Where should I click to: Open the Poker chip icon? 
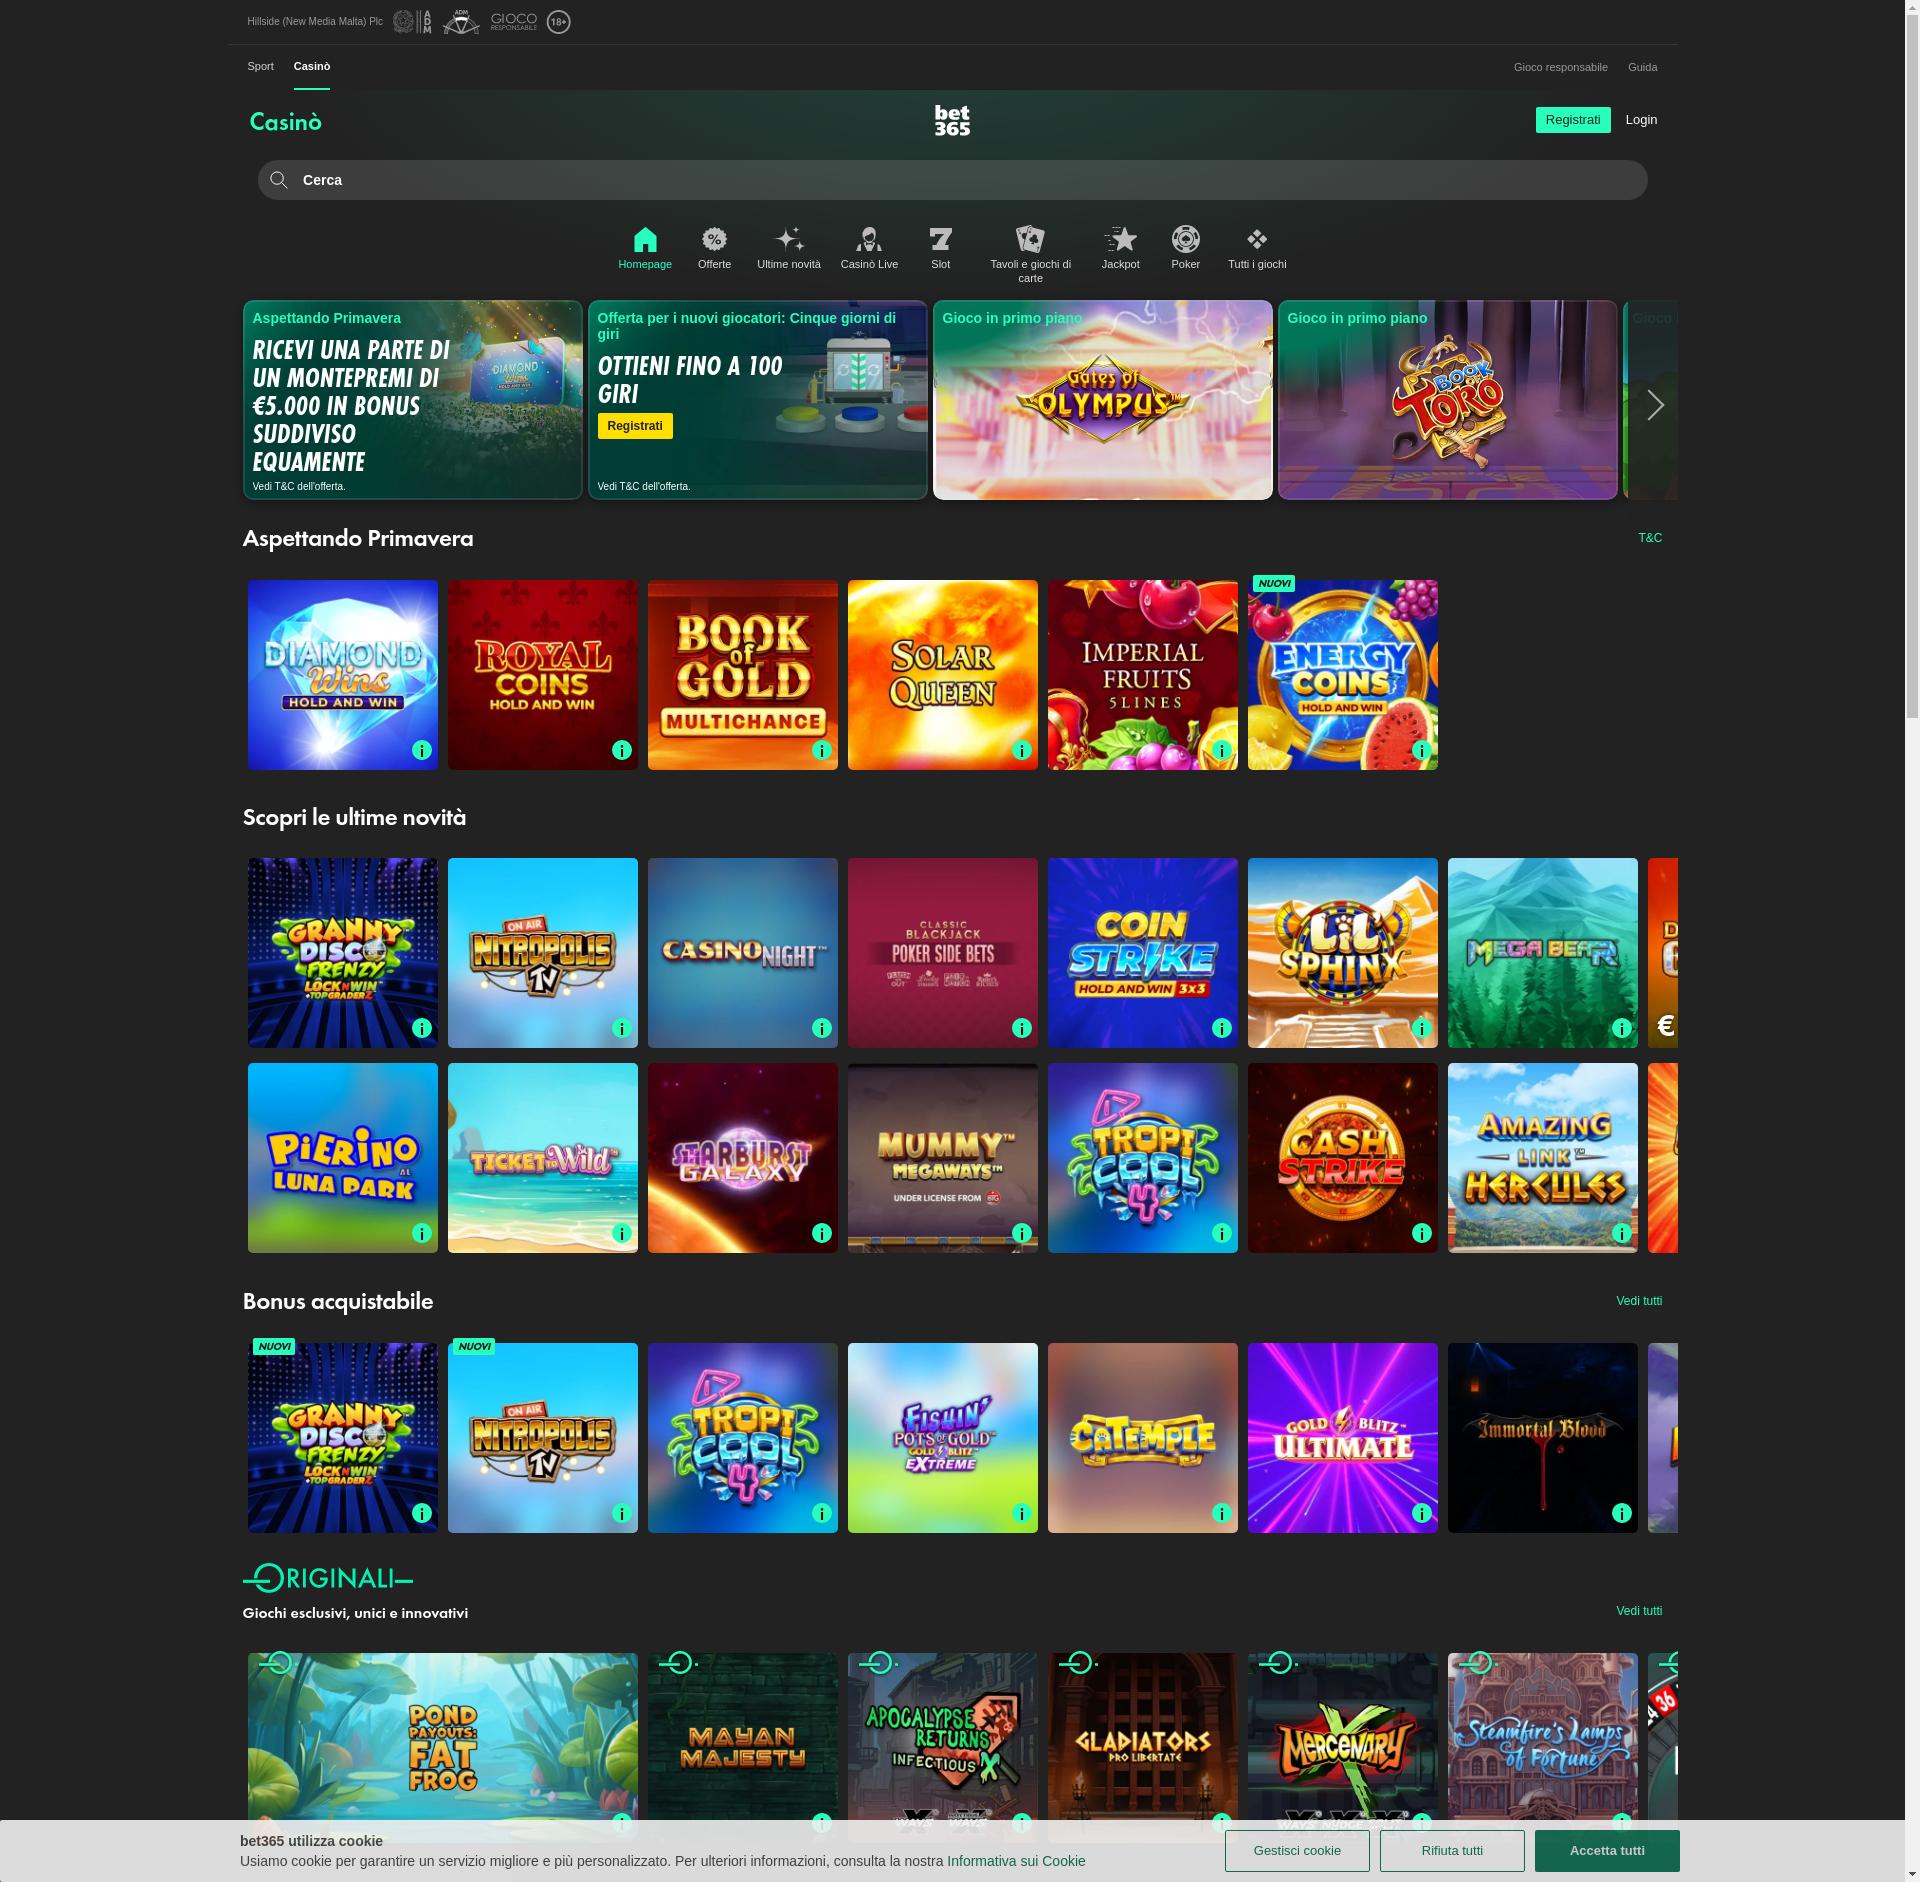(x=1185, y=239)
